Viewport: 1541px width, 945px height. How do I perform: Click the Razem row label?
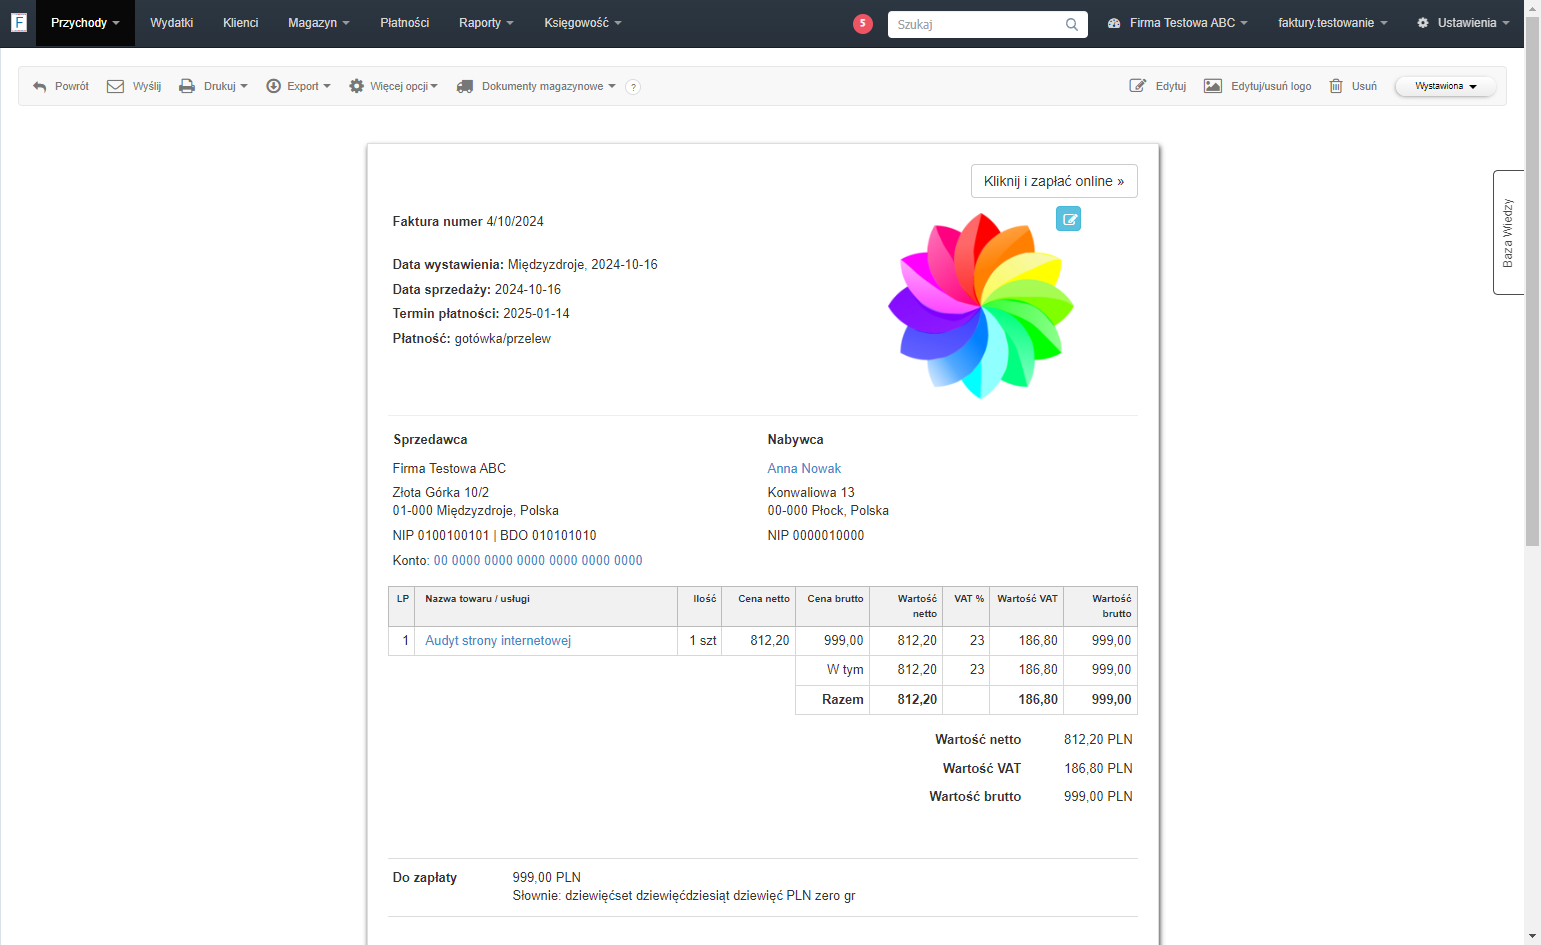[x=843, y=700]
